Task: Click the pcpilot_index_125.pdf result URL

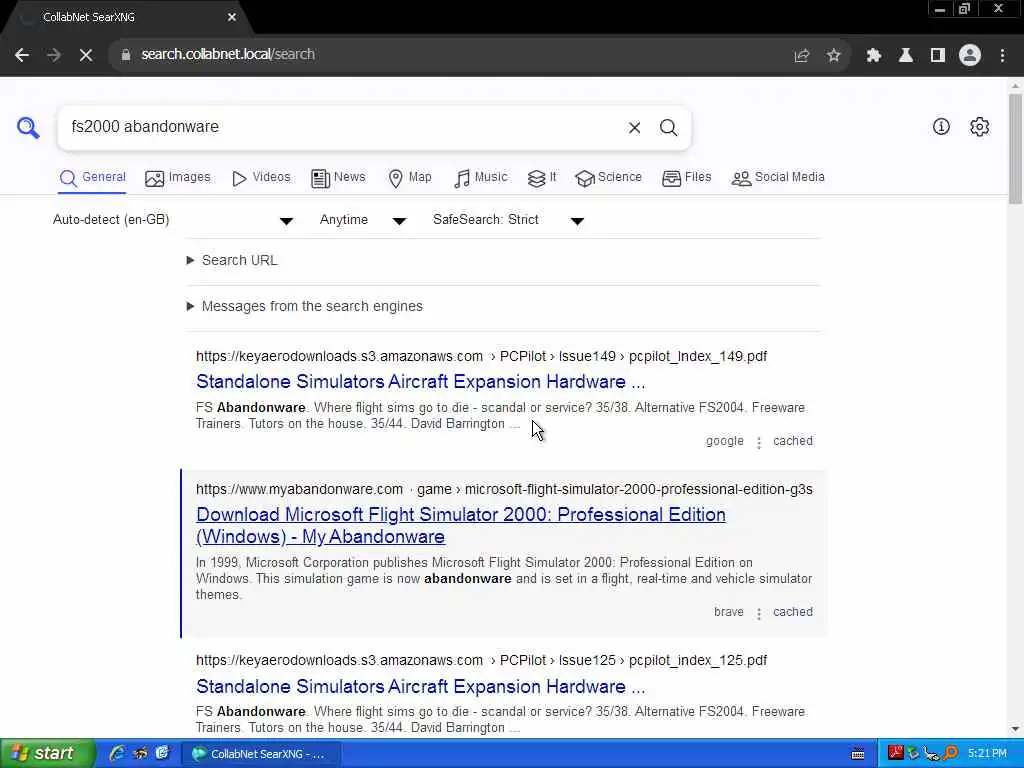Action: tap(481, 661)
